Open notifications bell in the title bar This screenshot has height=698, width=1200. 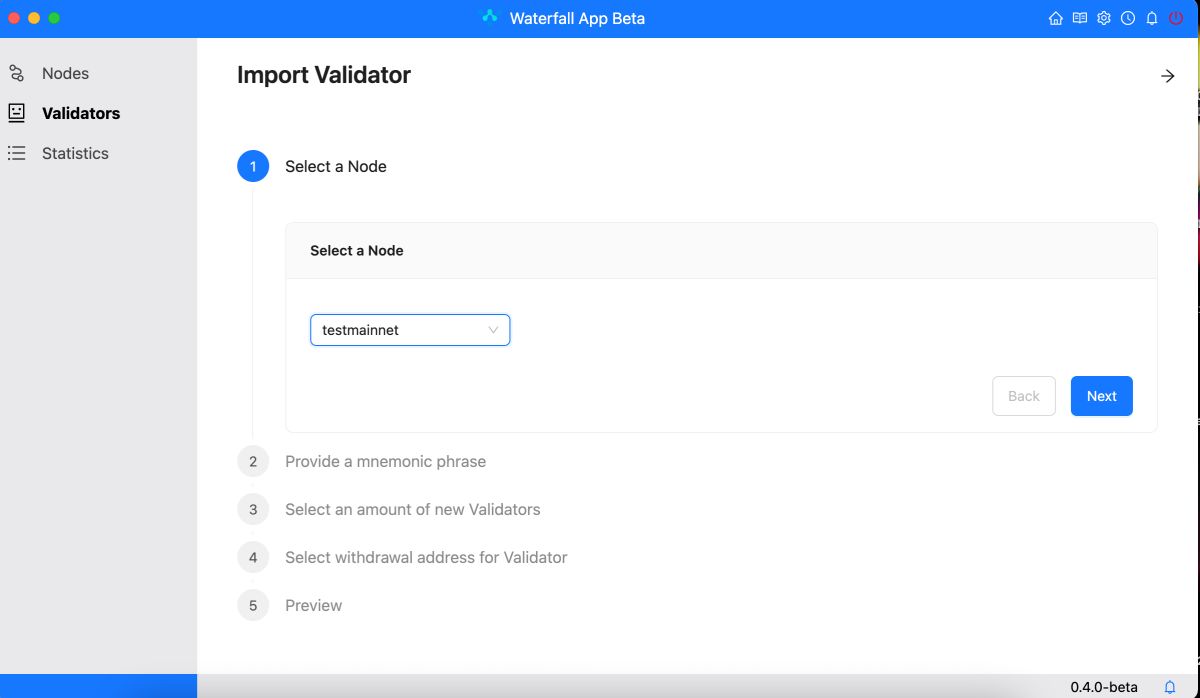1152,18
